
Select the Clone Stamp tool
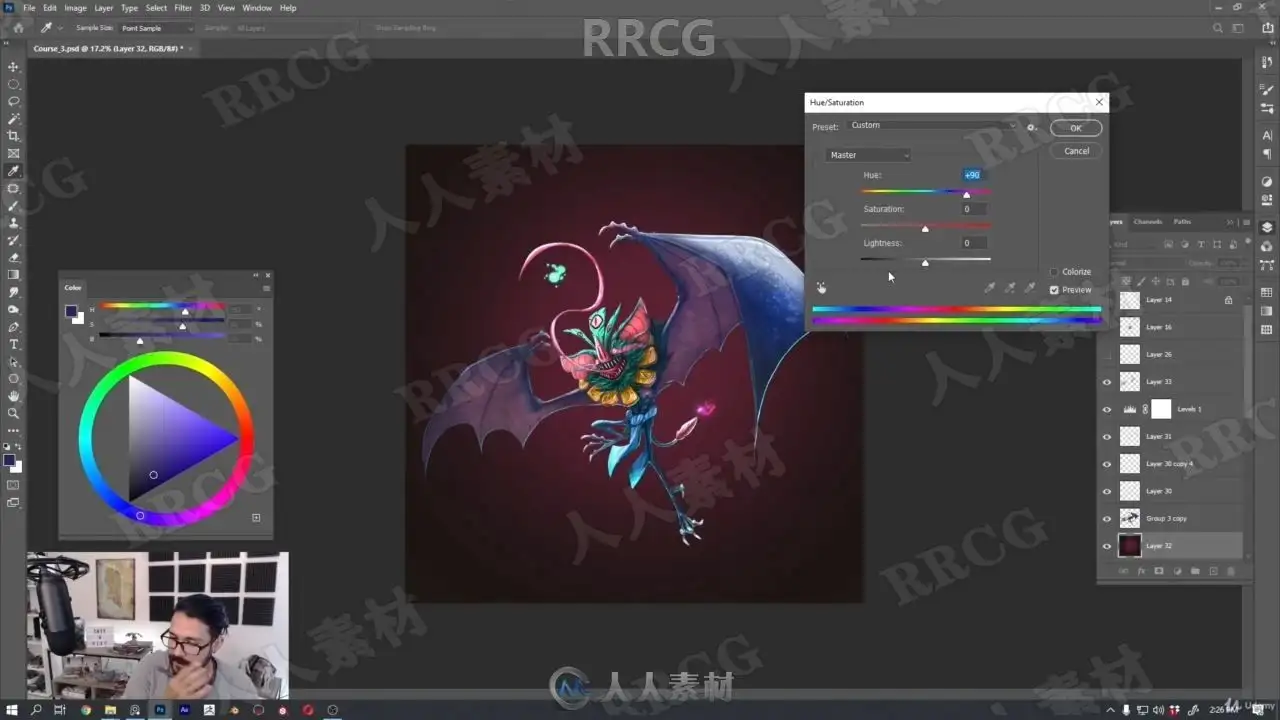[x=13, y=223]
